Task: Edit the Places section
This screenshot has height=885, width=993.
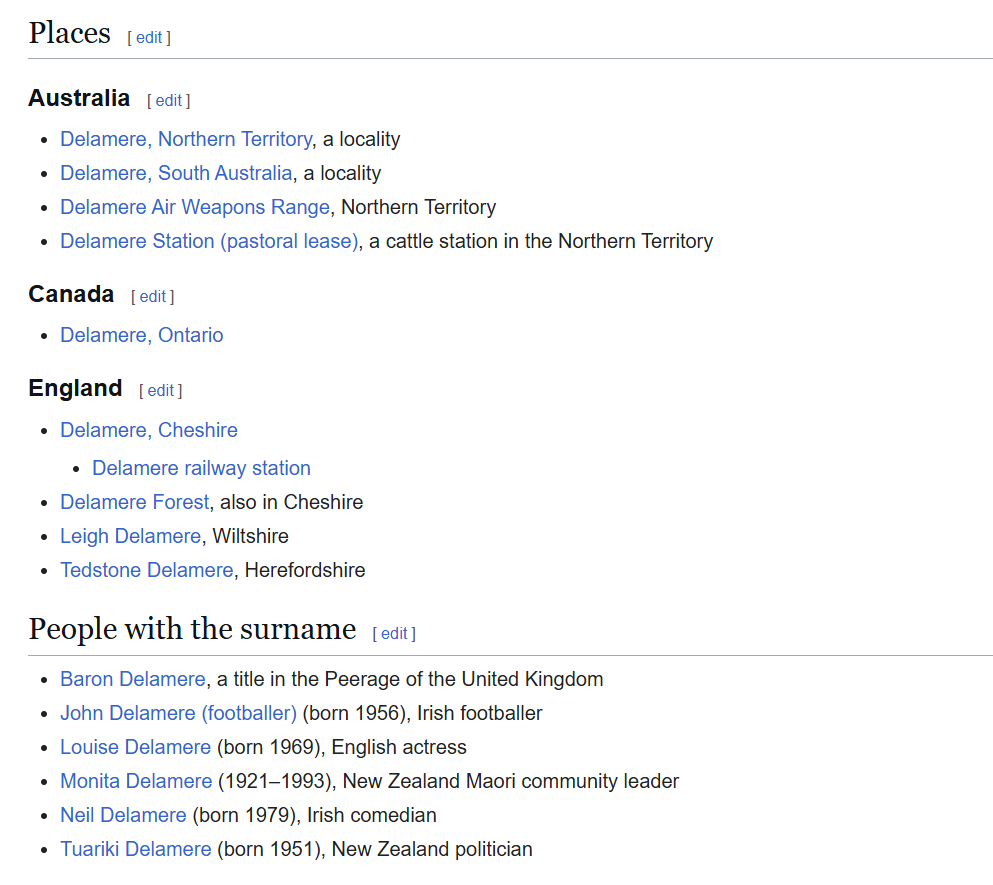Action: tap(149, 38)
